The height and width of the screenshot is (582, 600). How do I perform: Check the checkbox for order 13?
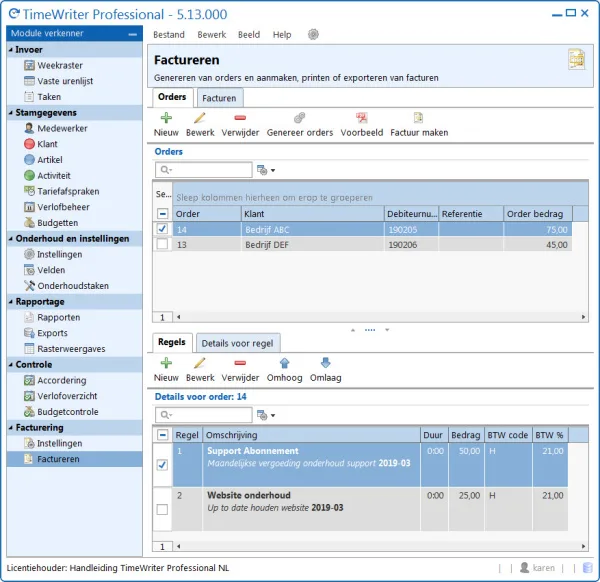(162, 244)
